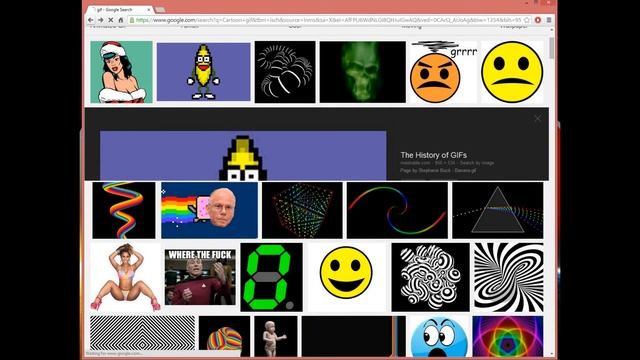Bookmark this page with the star icon
The width and height of the screenshot is (640, 360).
(x=527, y=20)
